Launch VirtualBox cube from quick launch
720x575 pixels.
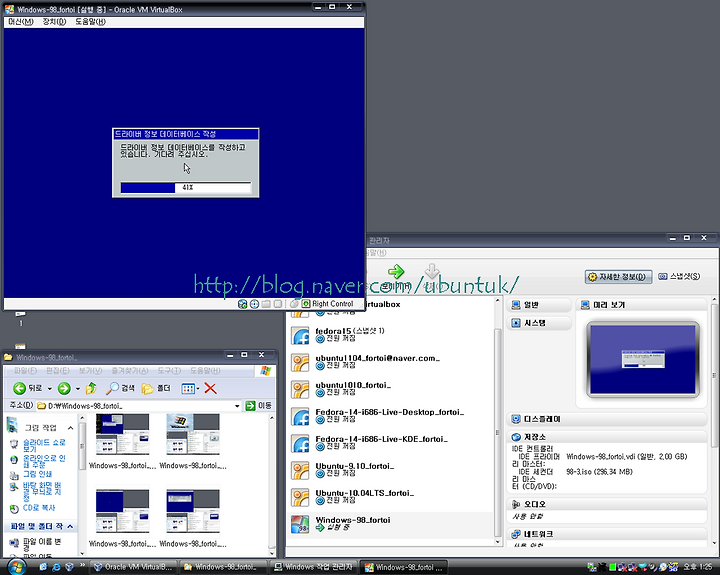[69, 567]
